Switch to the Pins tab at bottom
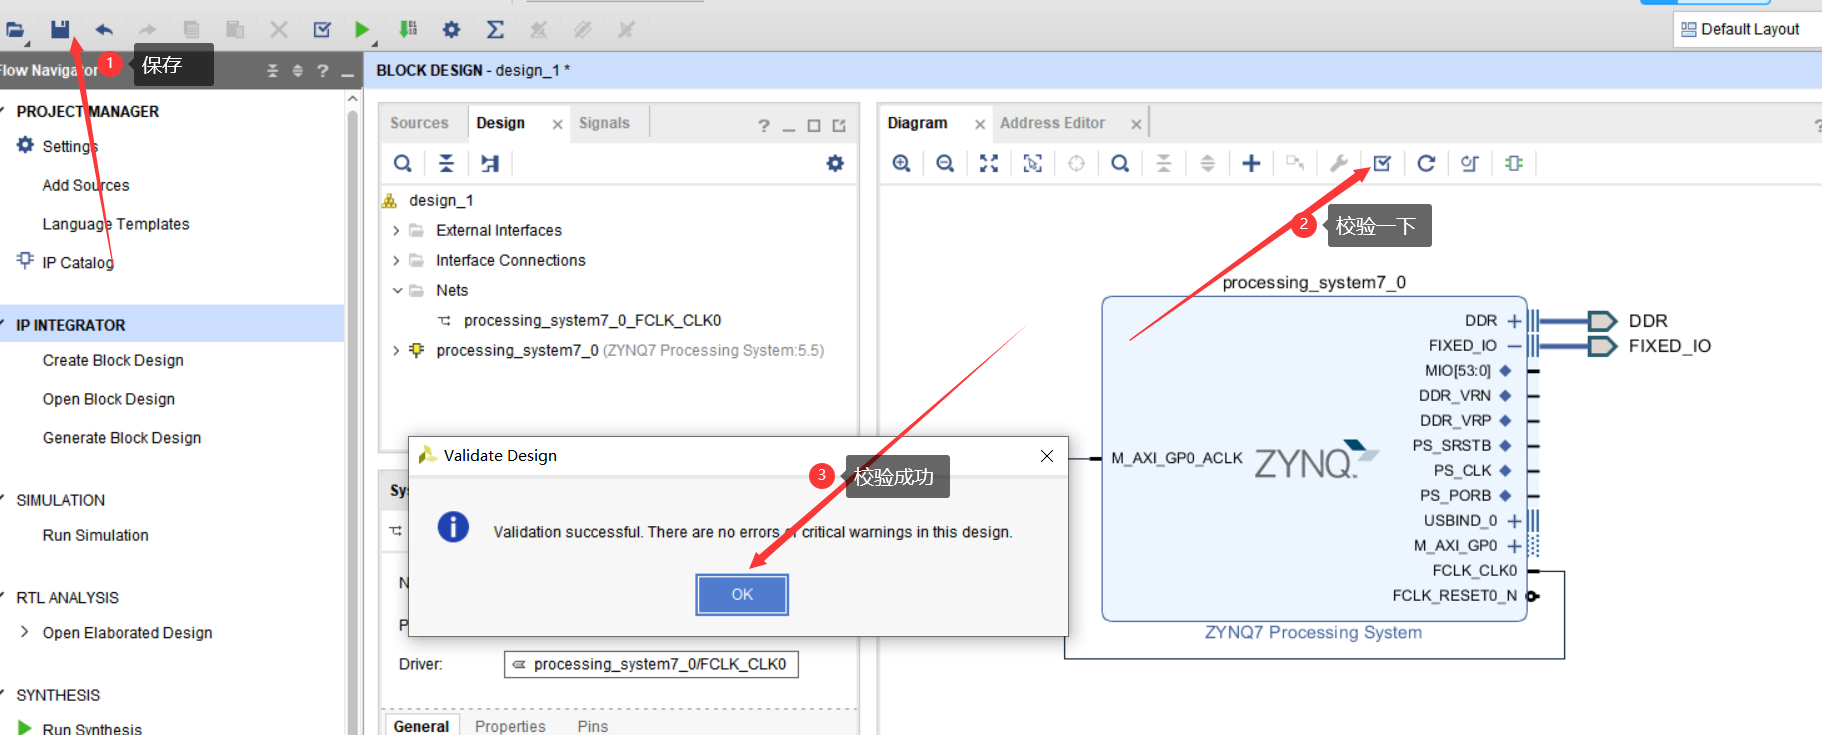This screenshot has width=1822, height=735. click(592, 726)
